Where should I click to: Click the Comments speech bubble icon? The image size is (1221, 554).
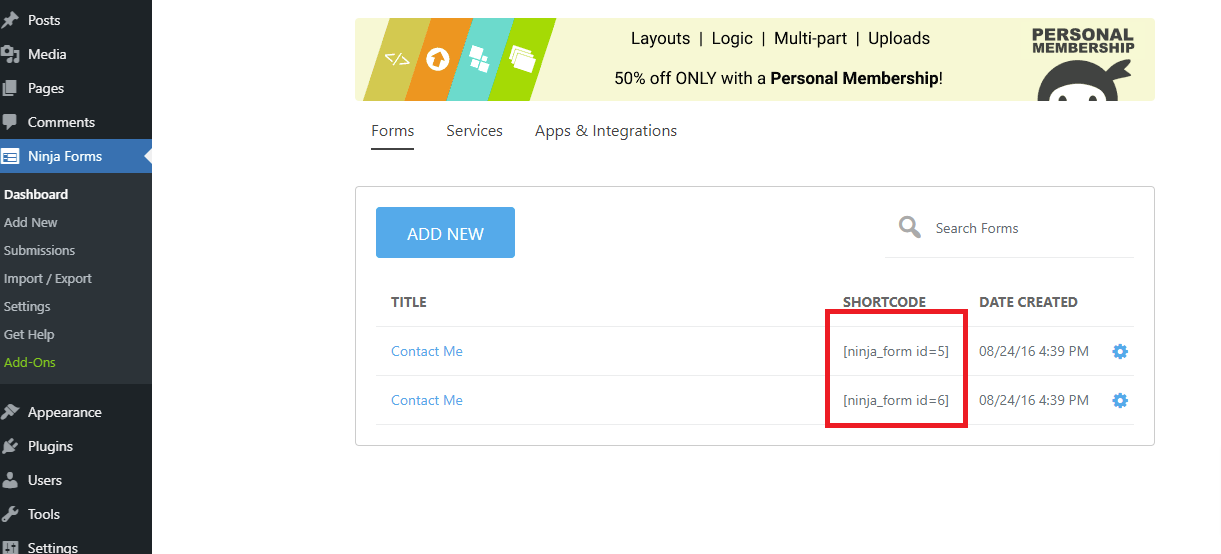point(10,122)
